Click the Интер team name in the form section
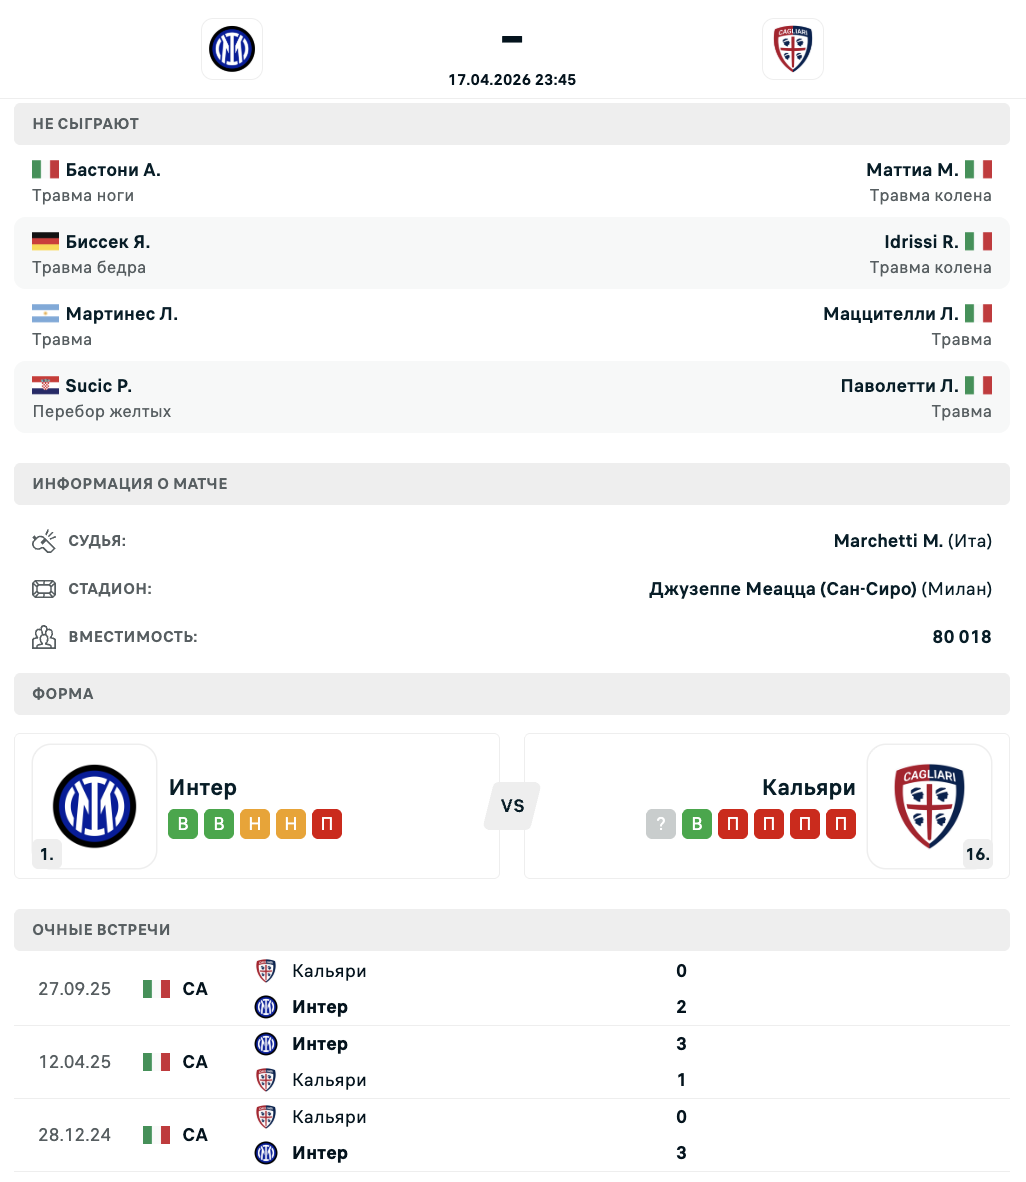This screenshot has height=1182, width=1026. (203, 787)
